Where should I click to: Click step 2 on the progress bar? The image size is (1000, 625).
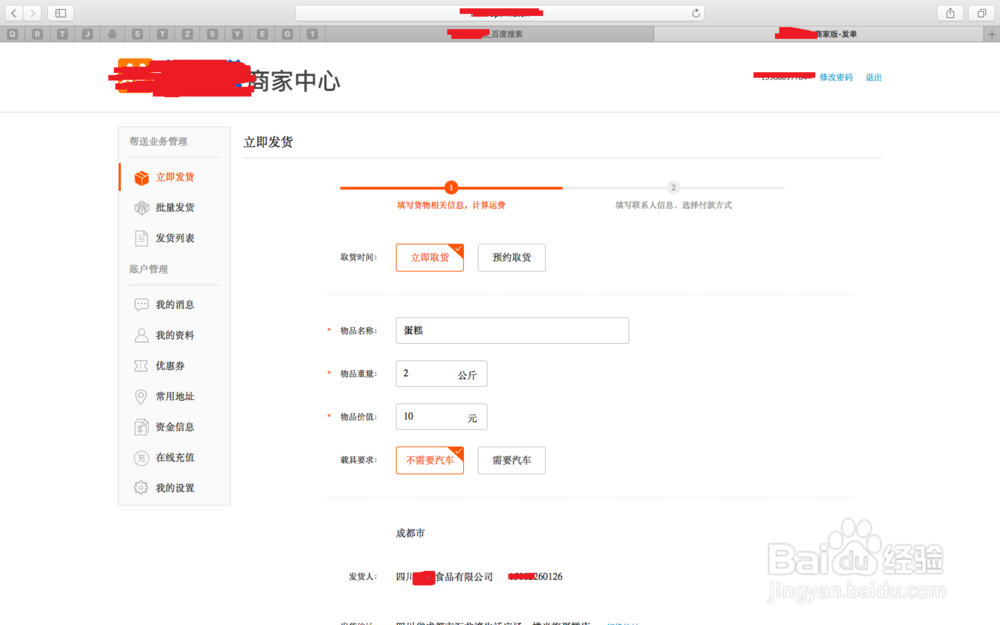(x=673, y=187)
